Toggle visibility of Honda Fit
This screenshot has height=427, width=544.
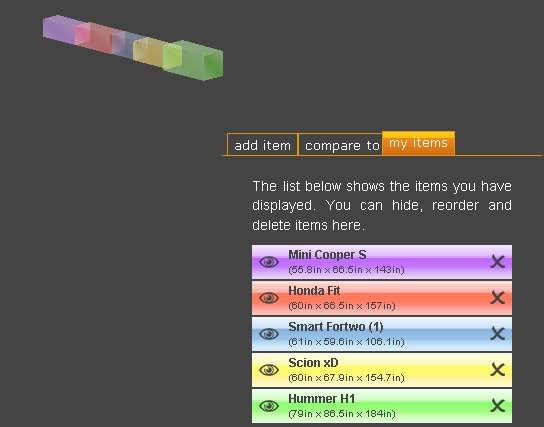(269, 298)
